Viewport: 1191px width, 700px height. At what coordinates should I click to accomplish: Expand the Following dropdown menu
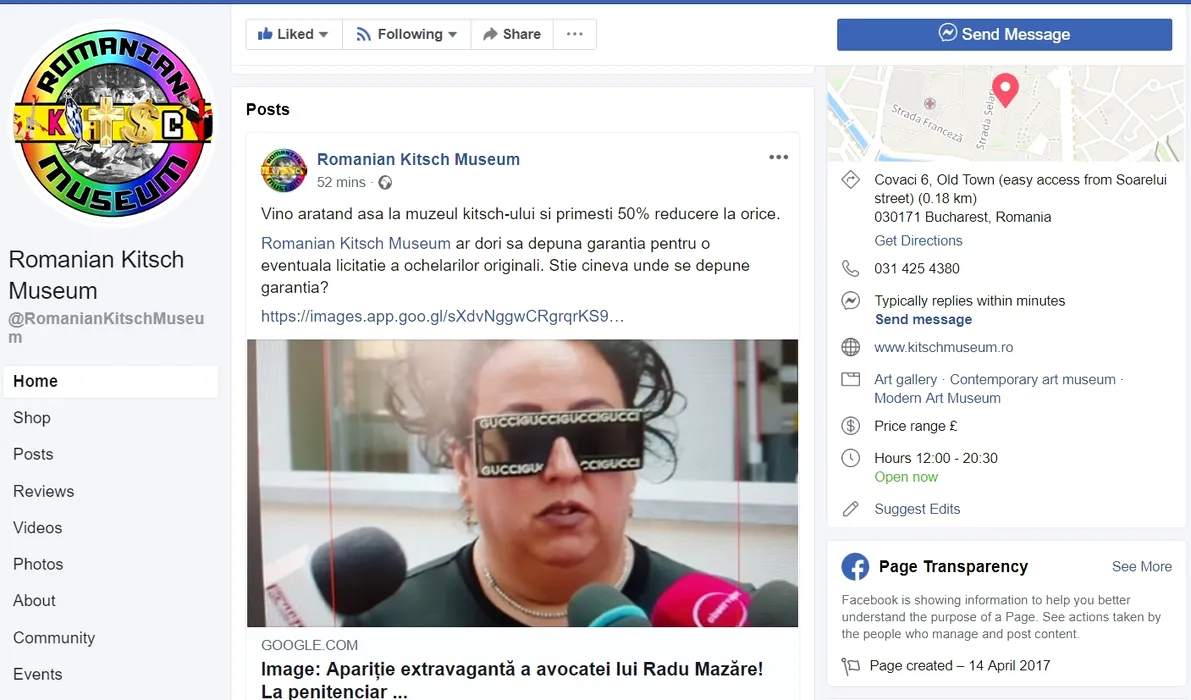[x=407, y=34]
